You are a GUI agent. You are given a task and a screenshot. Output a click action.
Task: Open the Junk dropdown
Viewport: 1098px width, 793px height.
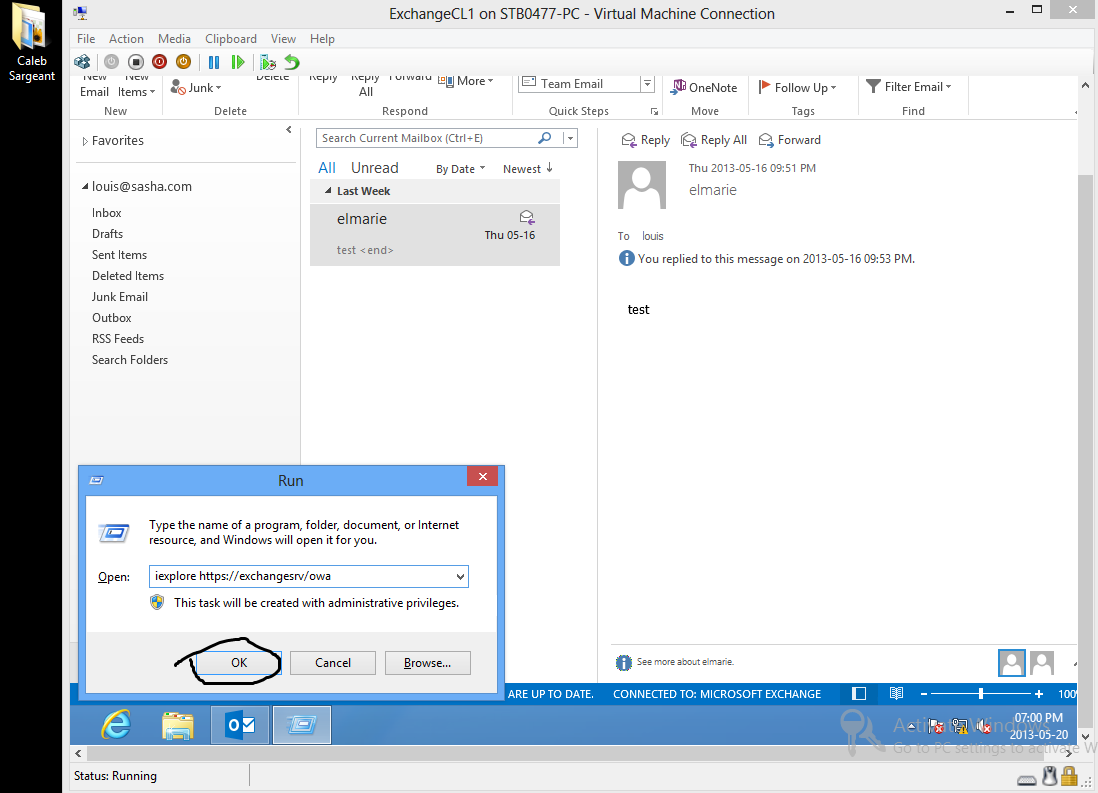218,88
